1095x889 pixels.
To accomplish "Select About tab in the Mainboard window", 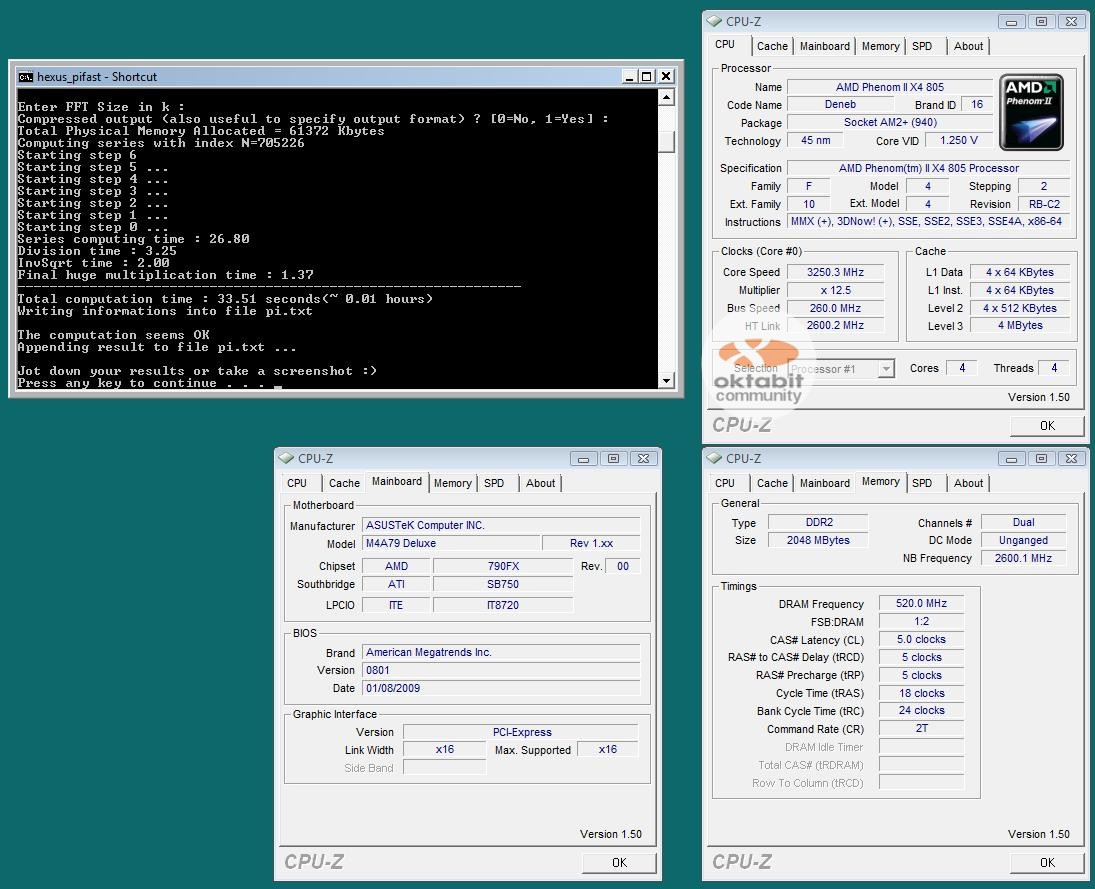I will click(541, 483).
